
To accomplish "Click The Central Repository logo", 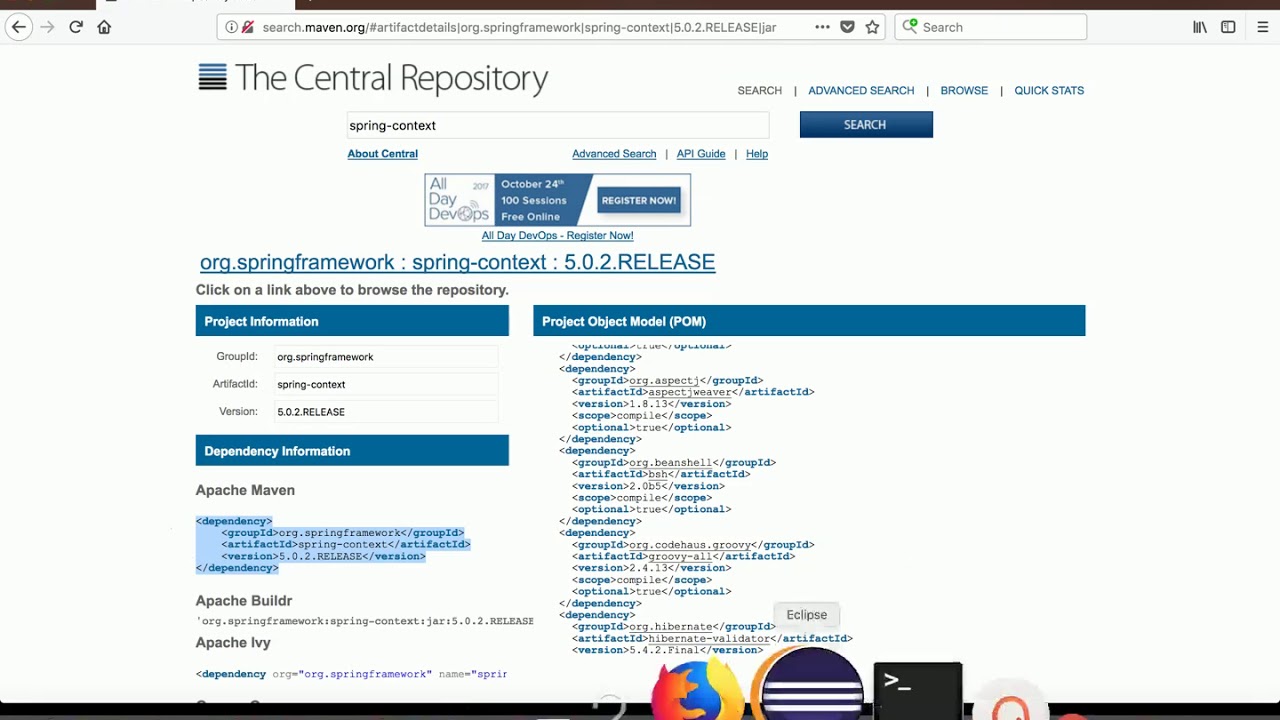I will pos(373,78).
